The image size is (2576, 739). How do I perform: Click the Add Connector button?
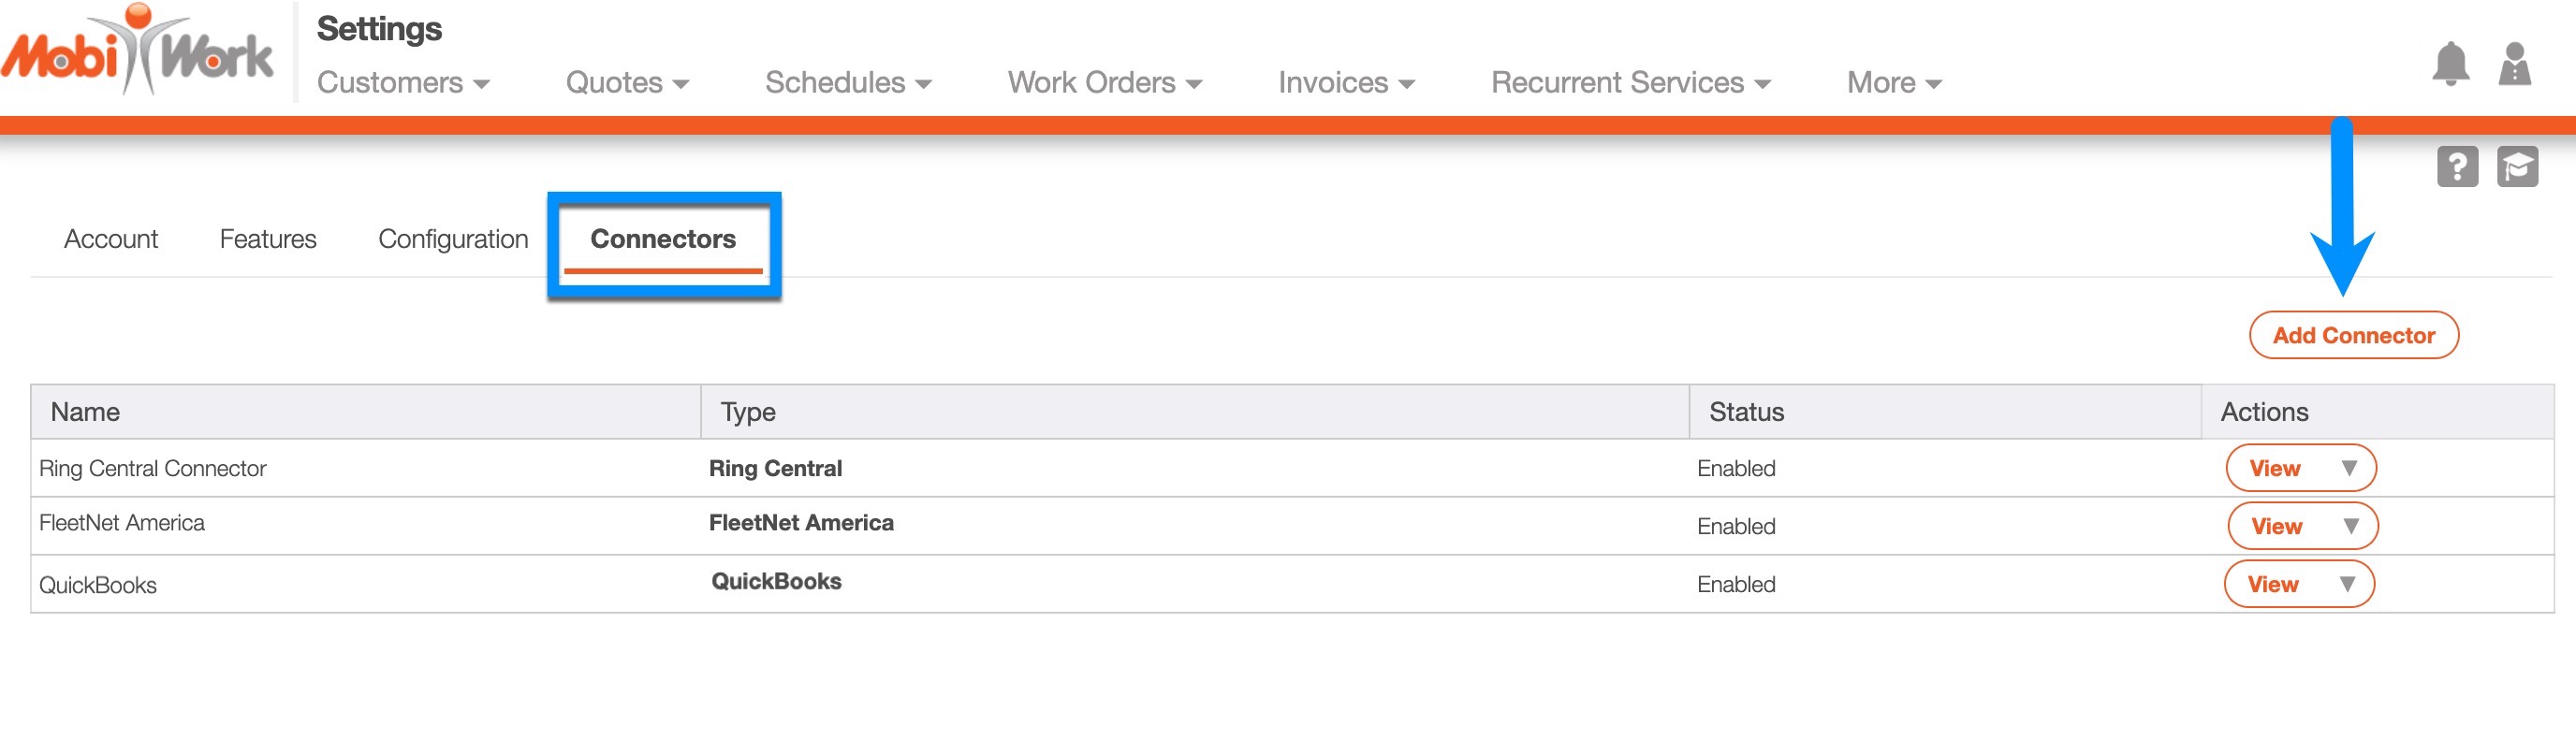2353,336
